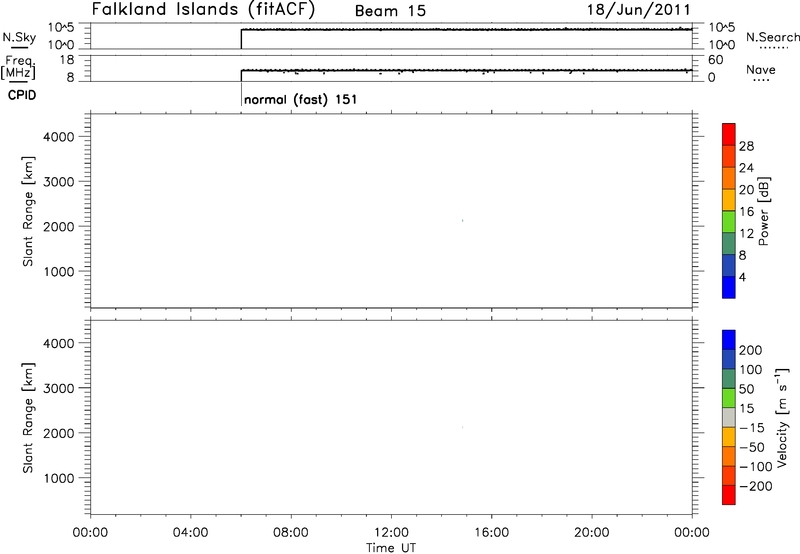This screenshot has height=554, width=800.
Task: Click the velocity panel "Slant Range [km]" axis title
Action: 28,418
